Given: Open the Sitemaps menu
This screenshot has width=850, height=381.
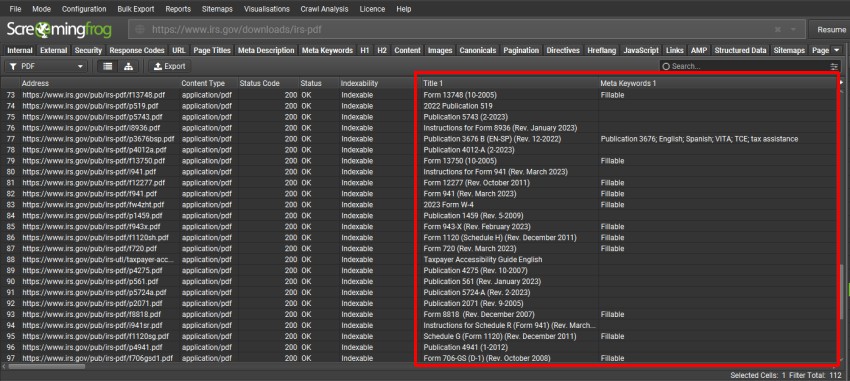Looking at the screenshot, I should coord(217,9).
